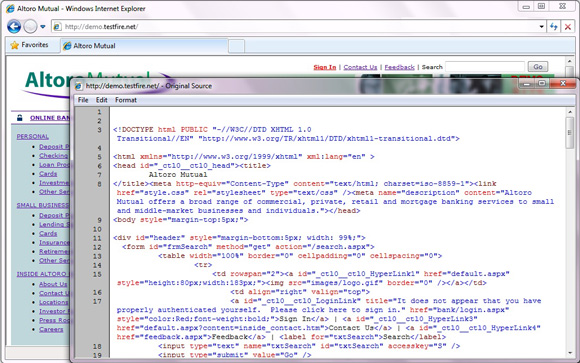The height and width of the screenshot is (363, 580).
Task: Click the browser Forward arrow button
Action: (30, 26)
